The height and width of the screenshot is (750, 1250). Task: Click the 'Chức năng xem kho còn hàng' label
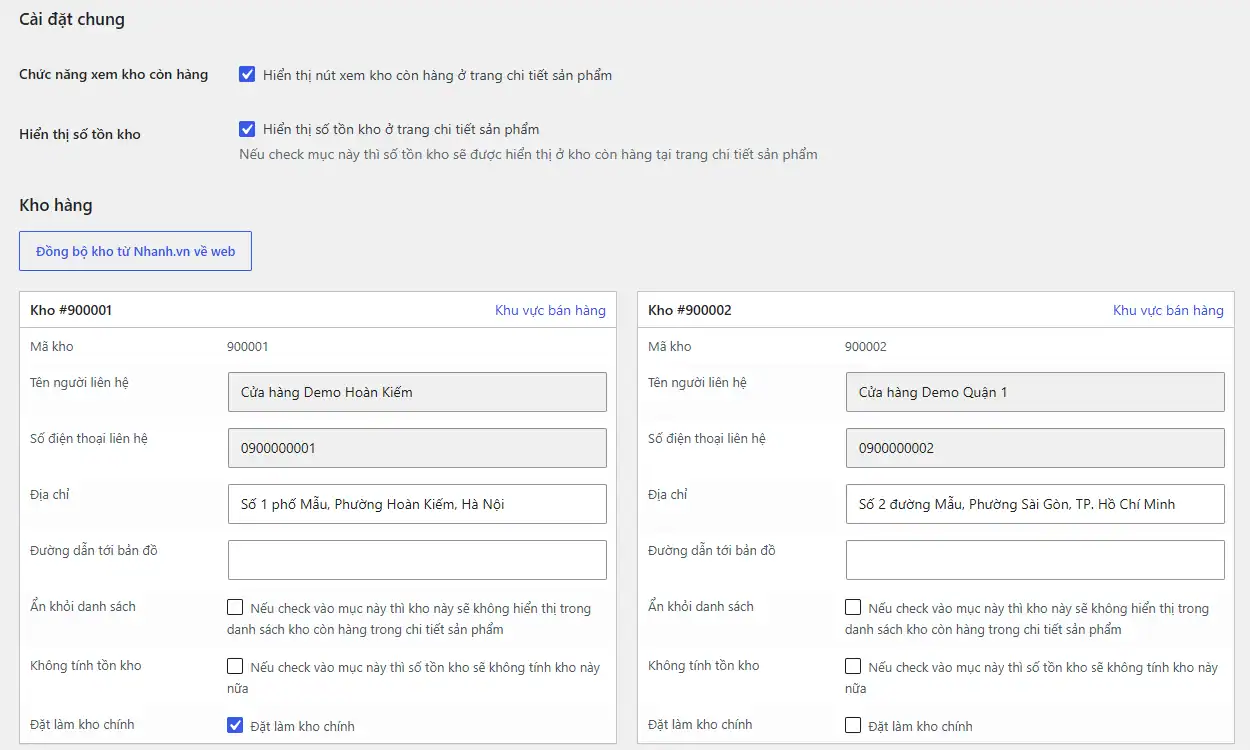pyautogui.click(x=114, y=74)
